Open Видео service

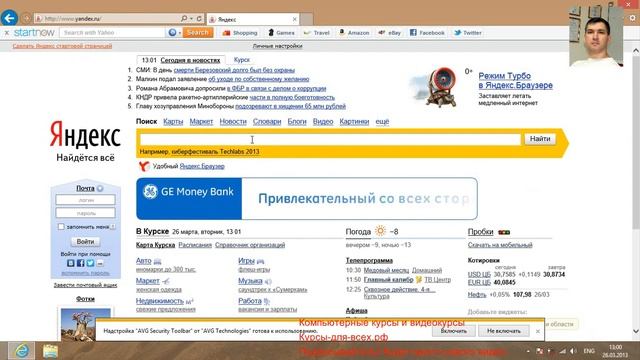[323, 122]
